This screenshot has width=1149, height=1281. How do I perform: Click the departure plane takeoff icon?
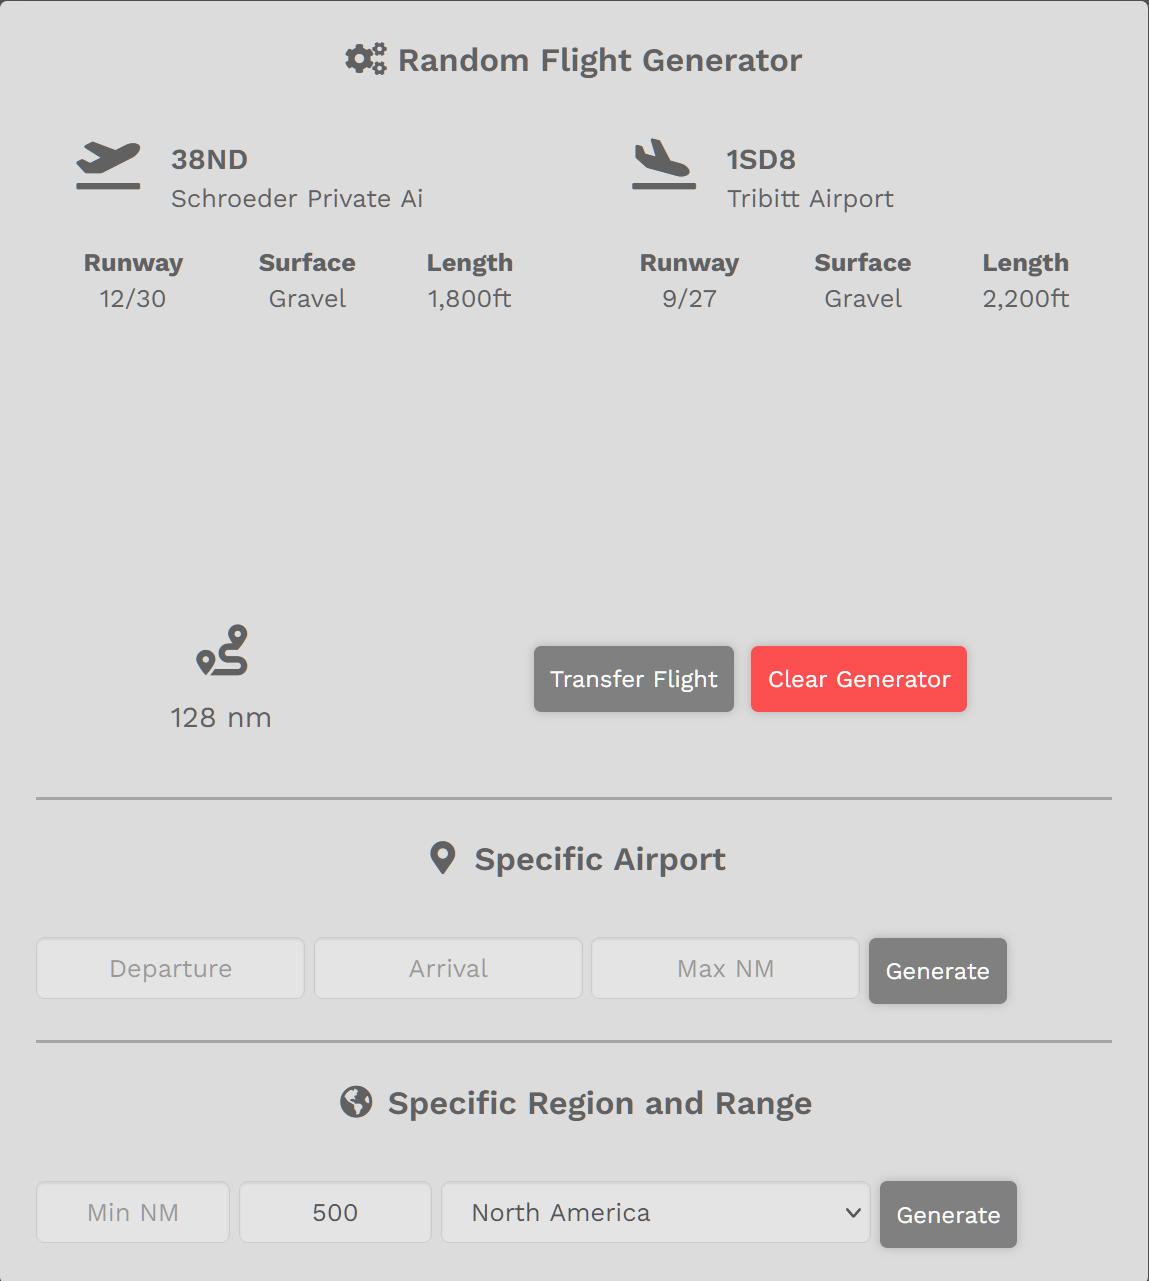(x=108, y=165)
